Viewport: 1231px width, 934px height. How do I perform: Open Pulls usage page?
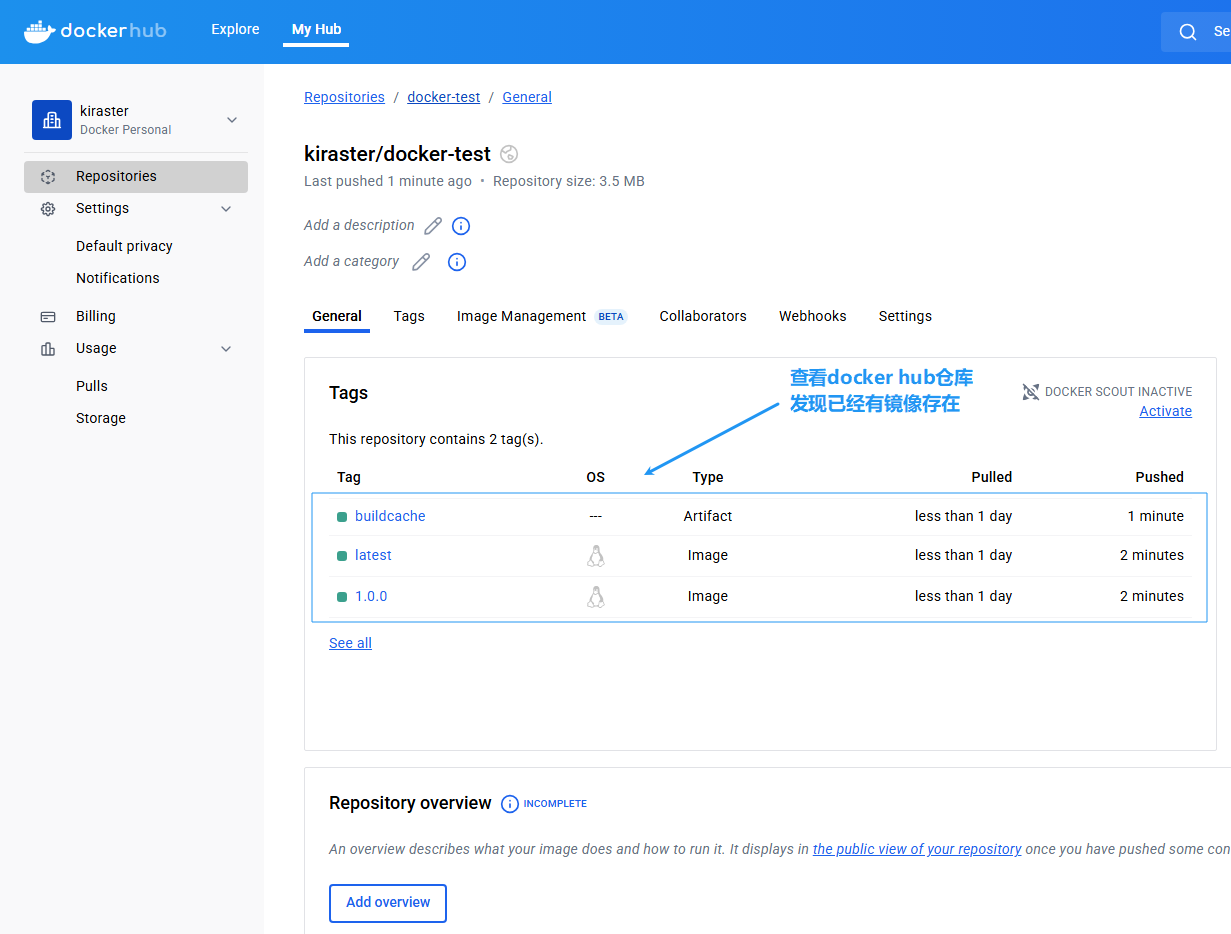(92, 386)
